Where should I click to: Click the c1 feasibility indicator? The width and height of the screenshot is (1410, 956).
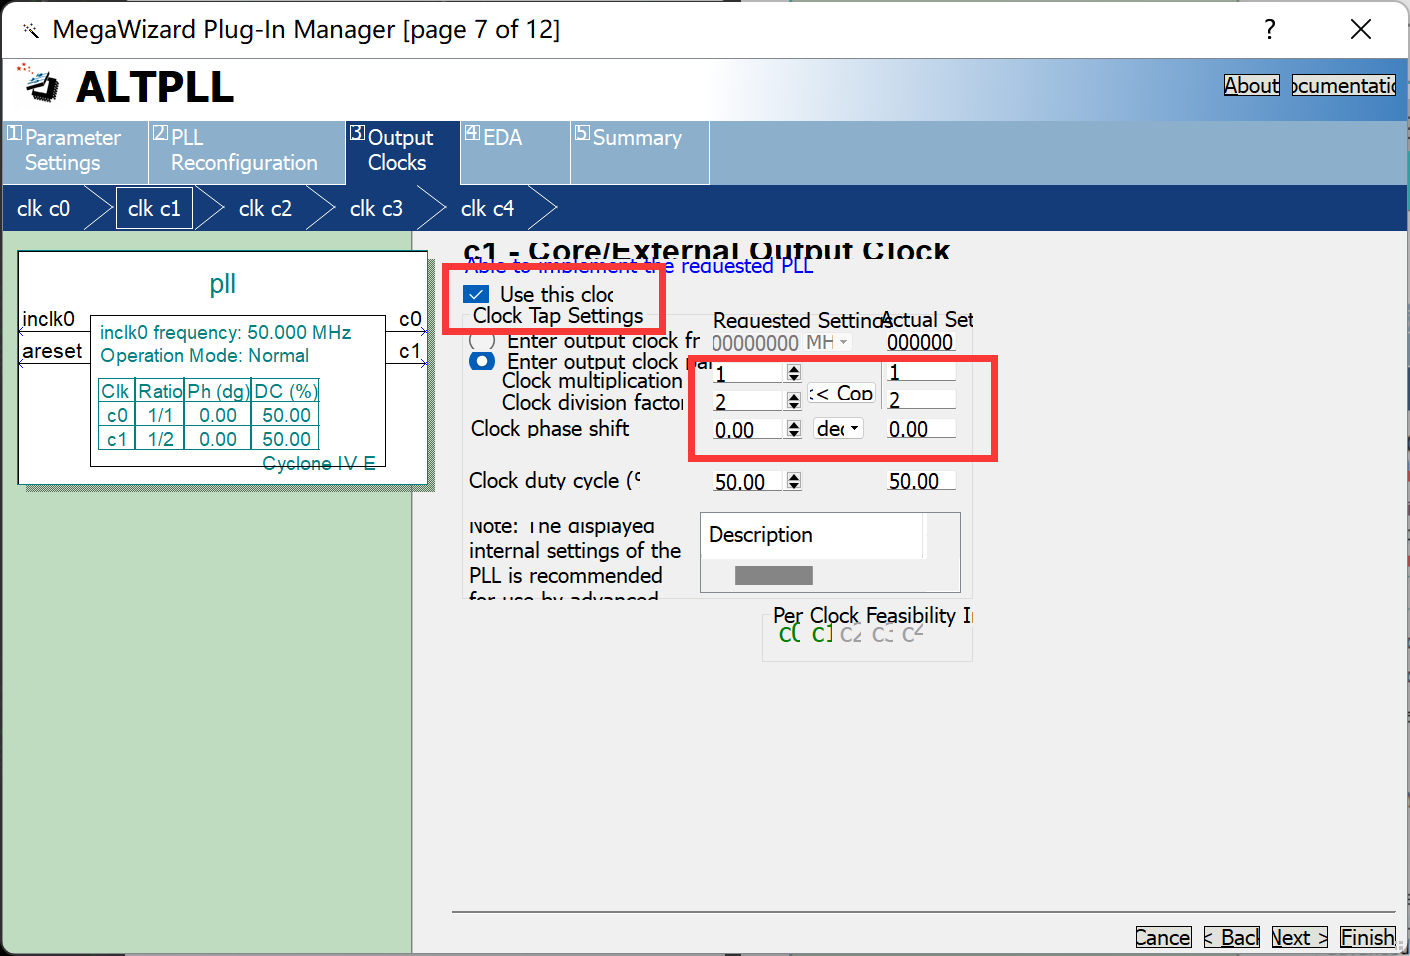(x=822, y=634)
